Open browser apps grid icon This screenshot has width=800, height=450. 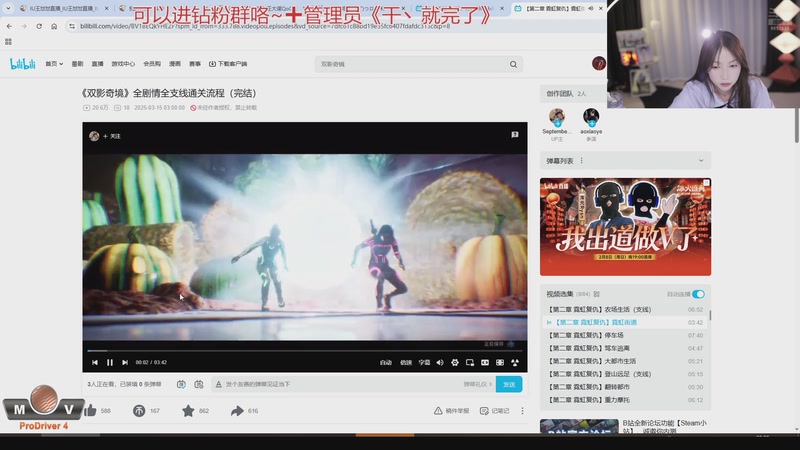[8, 42]
